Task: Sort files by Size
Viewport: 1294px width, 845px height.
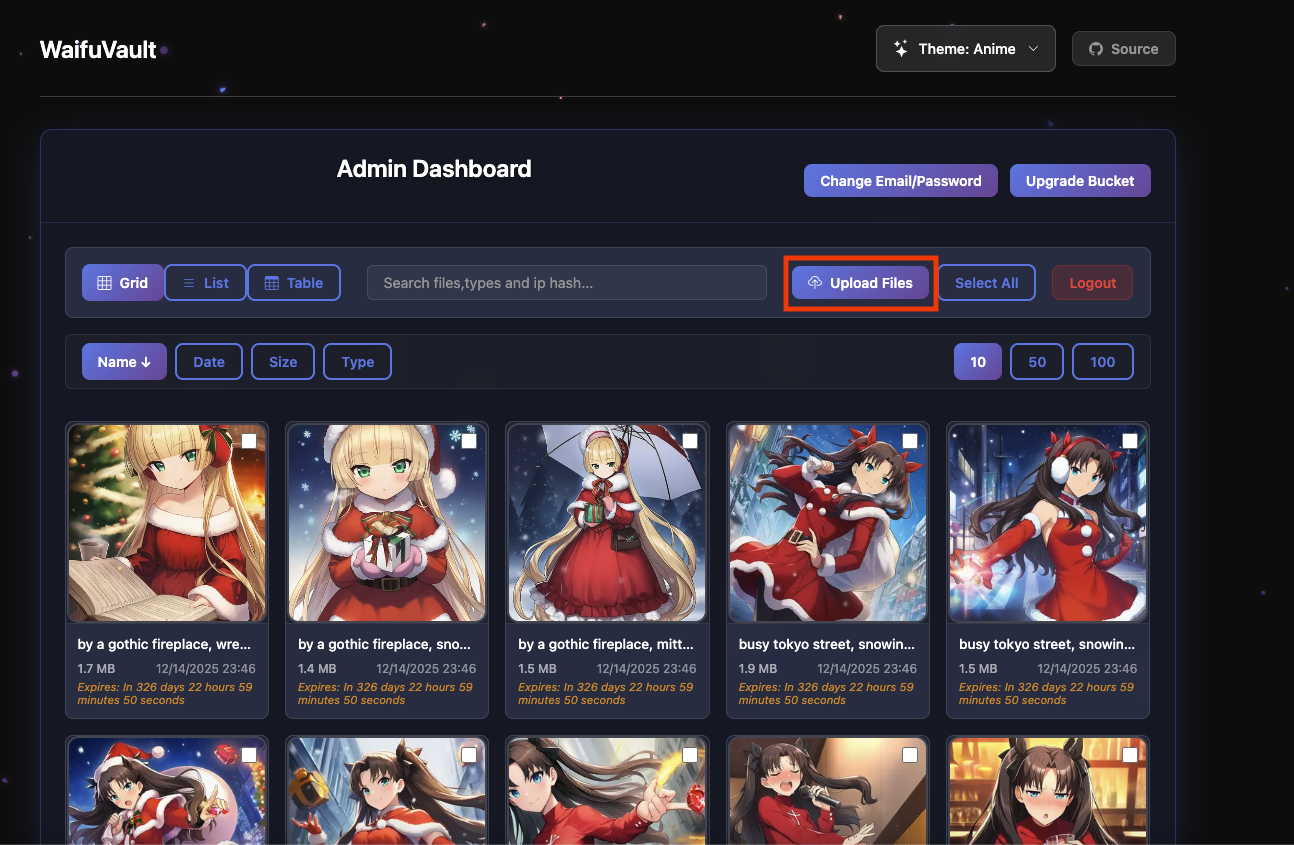Action: [x=283, y=362]
